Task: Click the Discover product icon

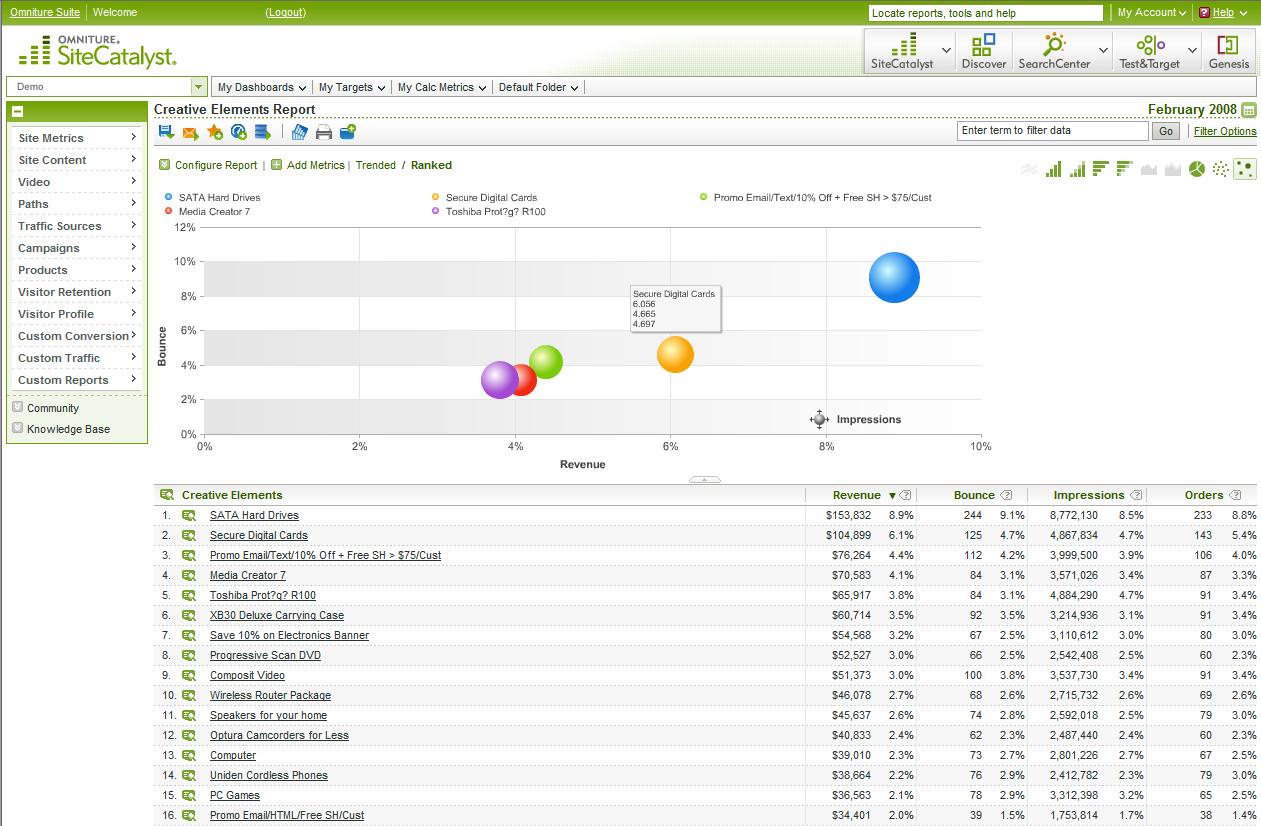Action: (983, 50)
